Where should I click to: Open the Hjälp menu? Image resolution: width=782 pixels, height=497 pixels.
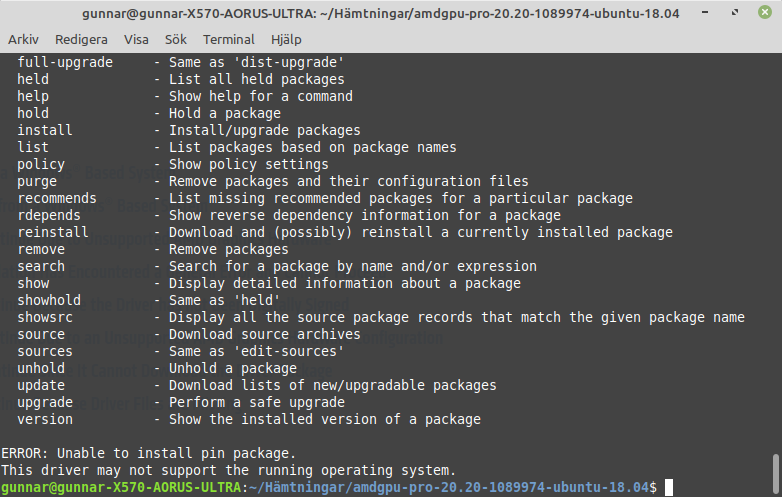(x=286, y=39)
